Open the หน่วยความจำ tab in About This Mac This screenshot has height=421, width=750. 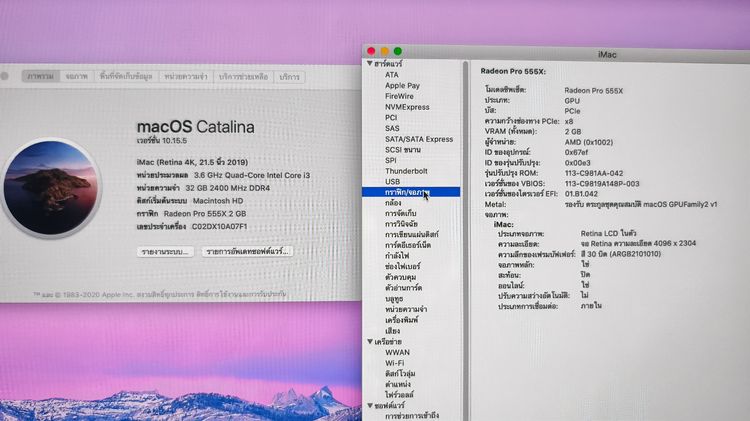click(186, 77)
